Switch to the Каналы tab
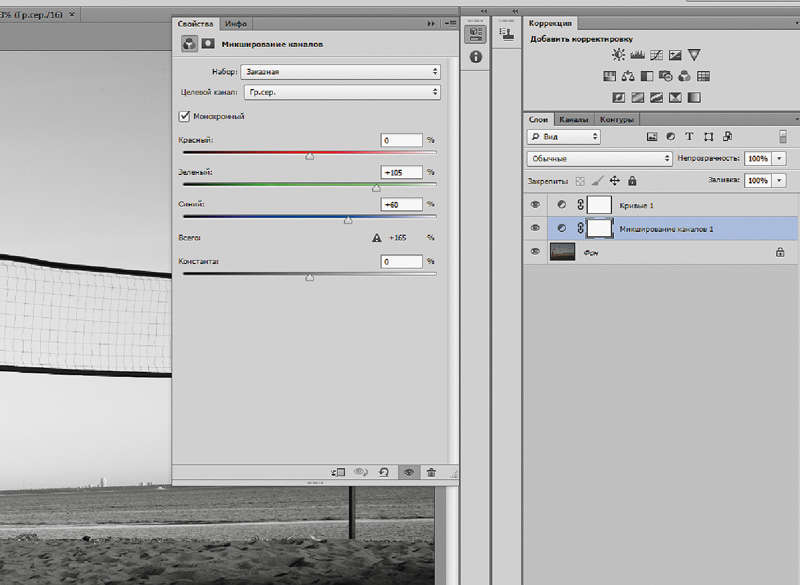 point(573,119)
